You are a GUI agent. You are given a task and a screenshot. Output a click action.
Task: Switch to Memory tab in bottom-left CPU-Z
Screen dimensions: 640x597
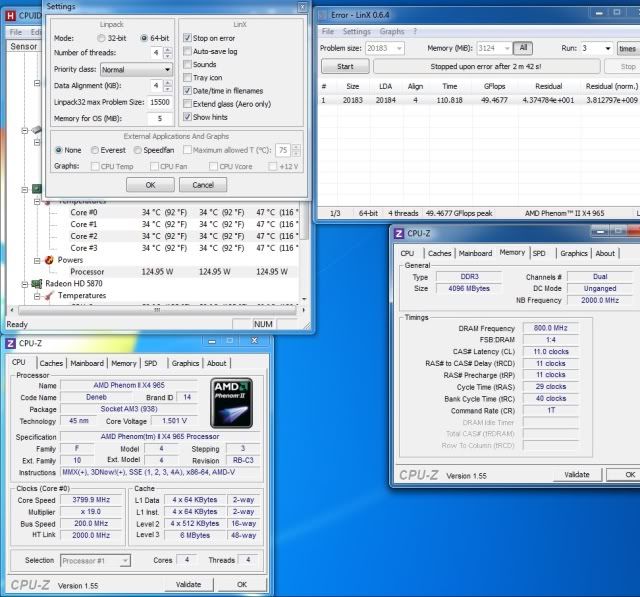[x=124, y=363]
